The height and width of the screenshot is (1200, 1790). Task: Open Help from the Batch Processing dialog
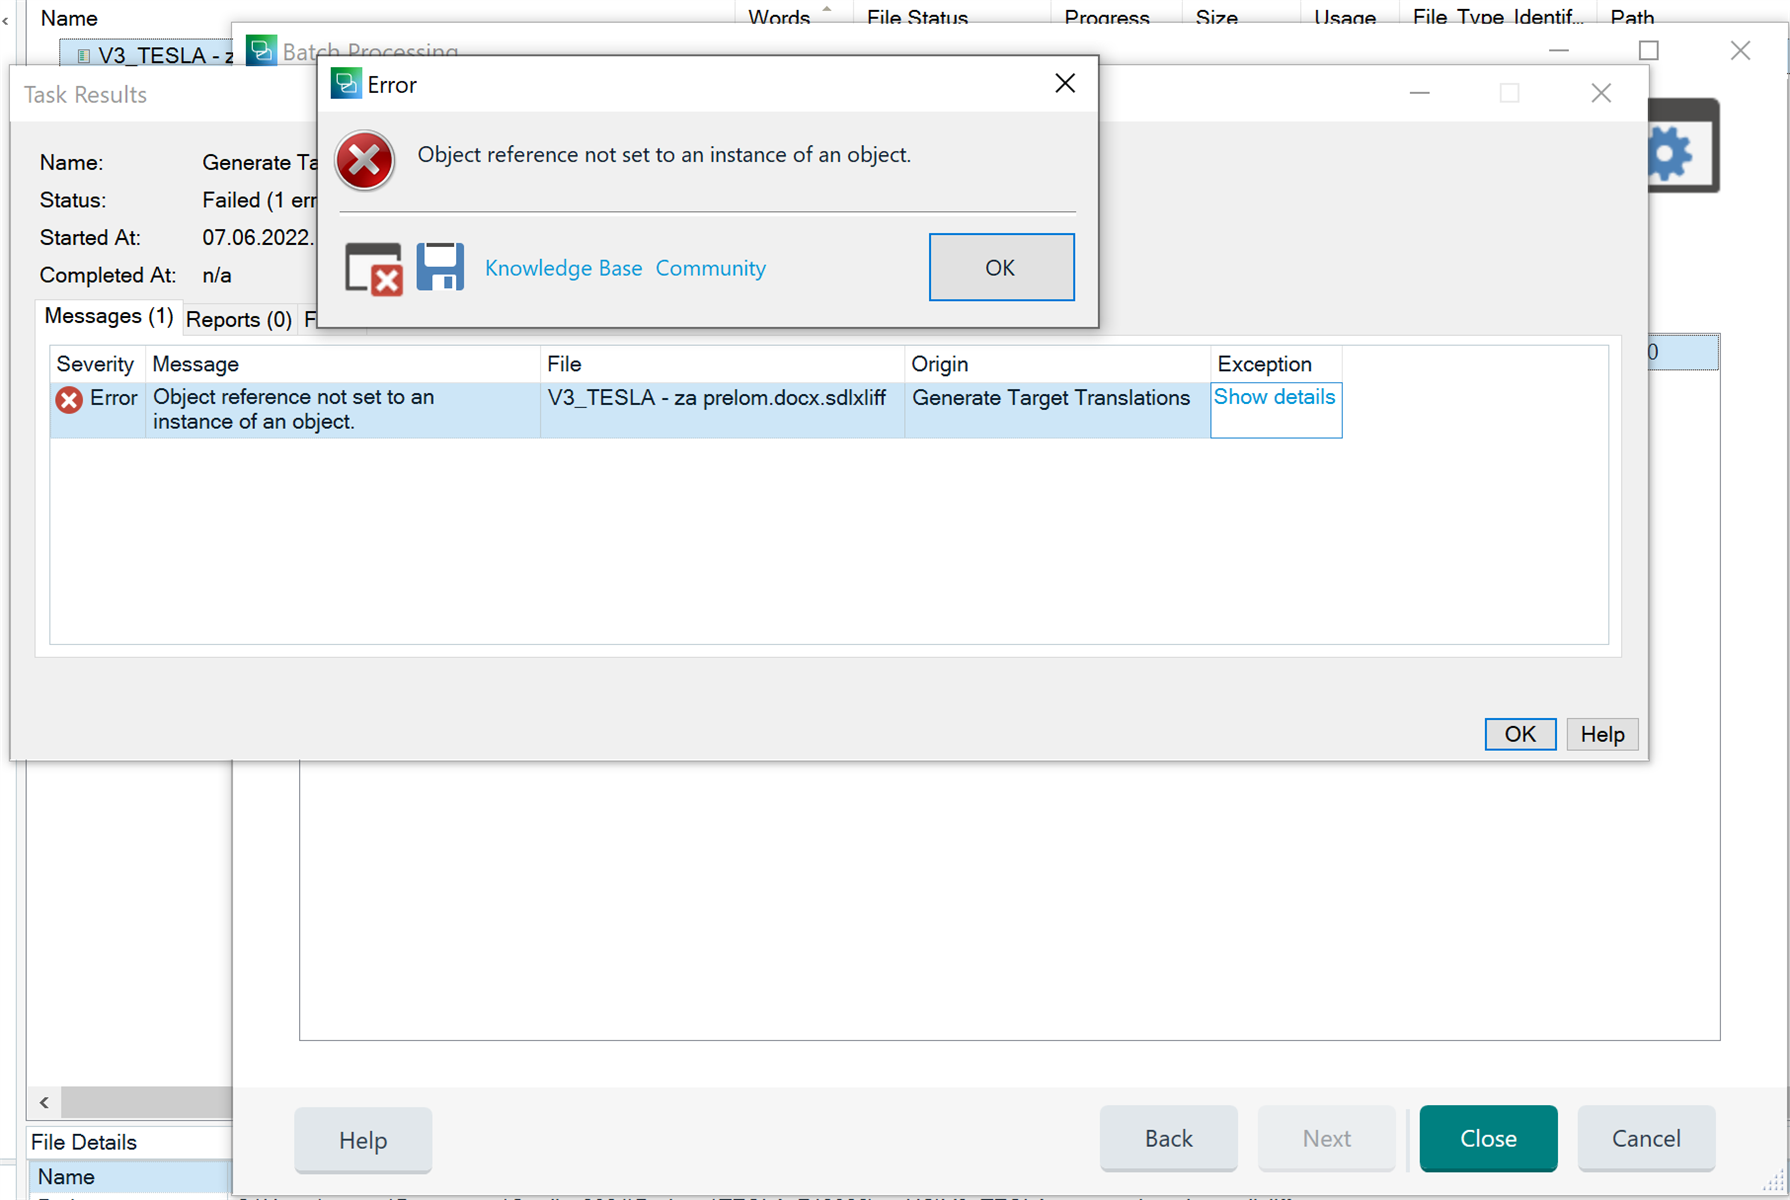362,1139
